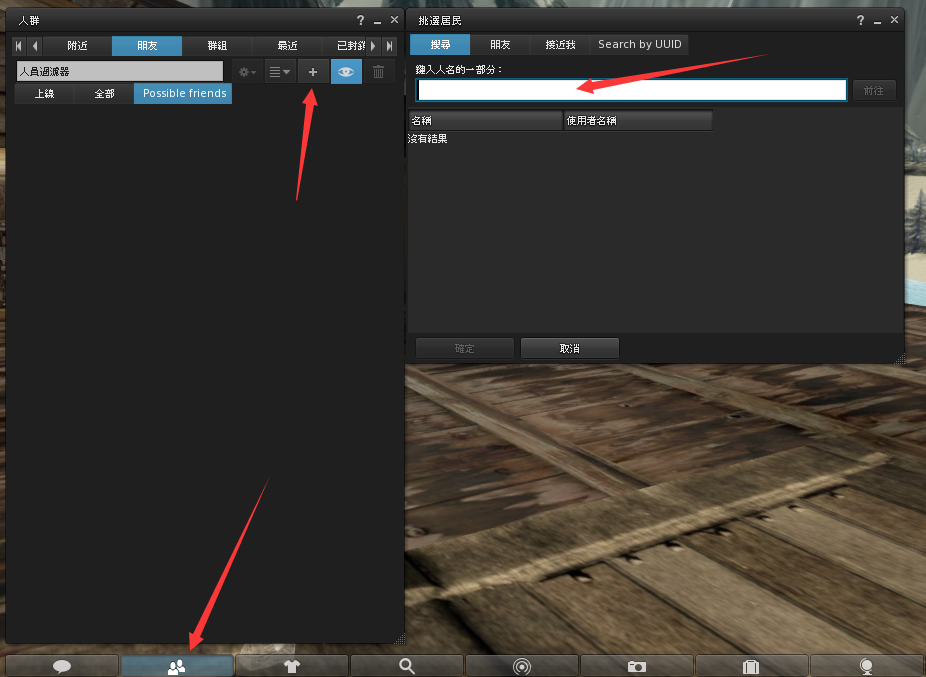926x677 pixels.
Task: Open the search magnifier toolbar button
Action: click(407, 666)
